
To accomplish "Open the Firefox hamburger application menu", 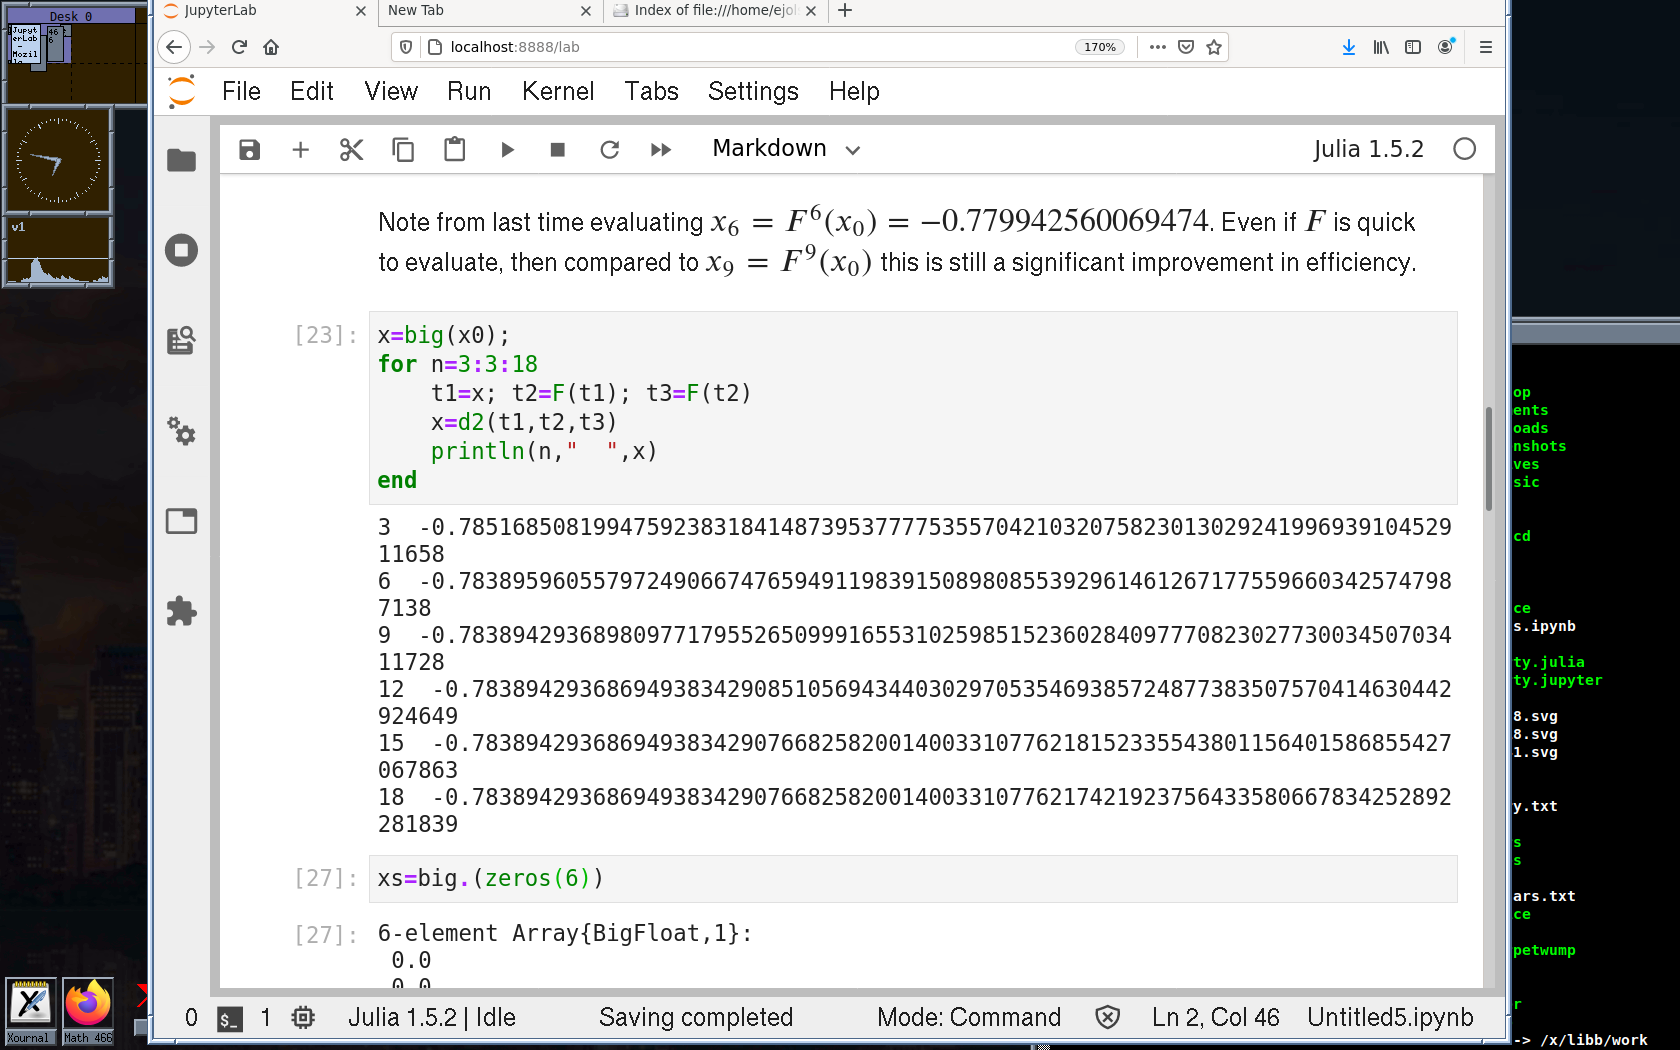I will coord(1485,47).
